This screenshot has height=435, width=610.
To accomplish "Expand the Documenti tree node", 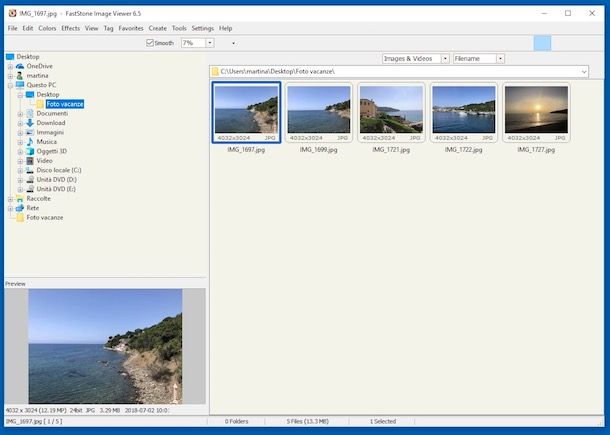I will pos(20,114).
